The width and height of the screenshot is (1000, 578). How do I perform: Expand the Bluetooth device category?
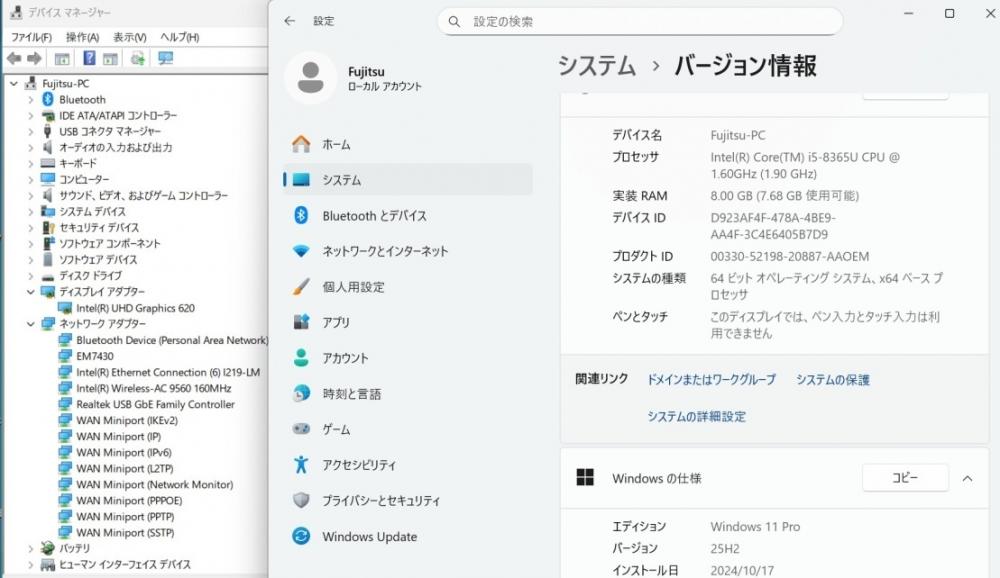pos(31,100)
